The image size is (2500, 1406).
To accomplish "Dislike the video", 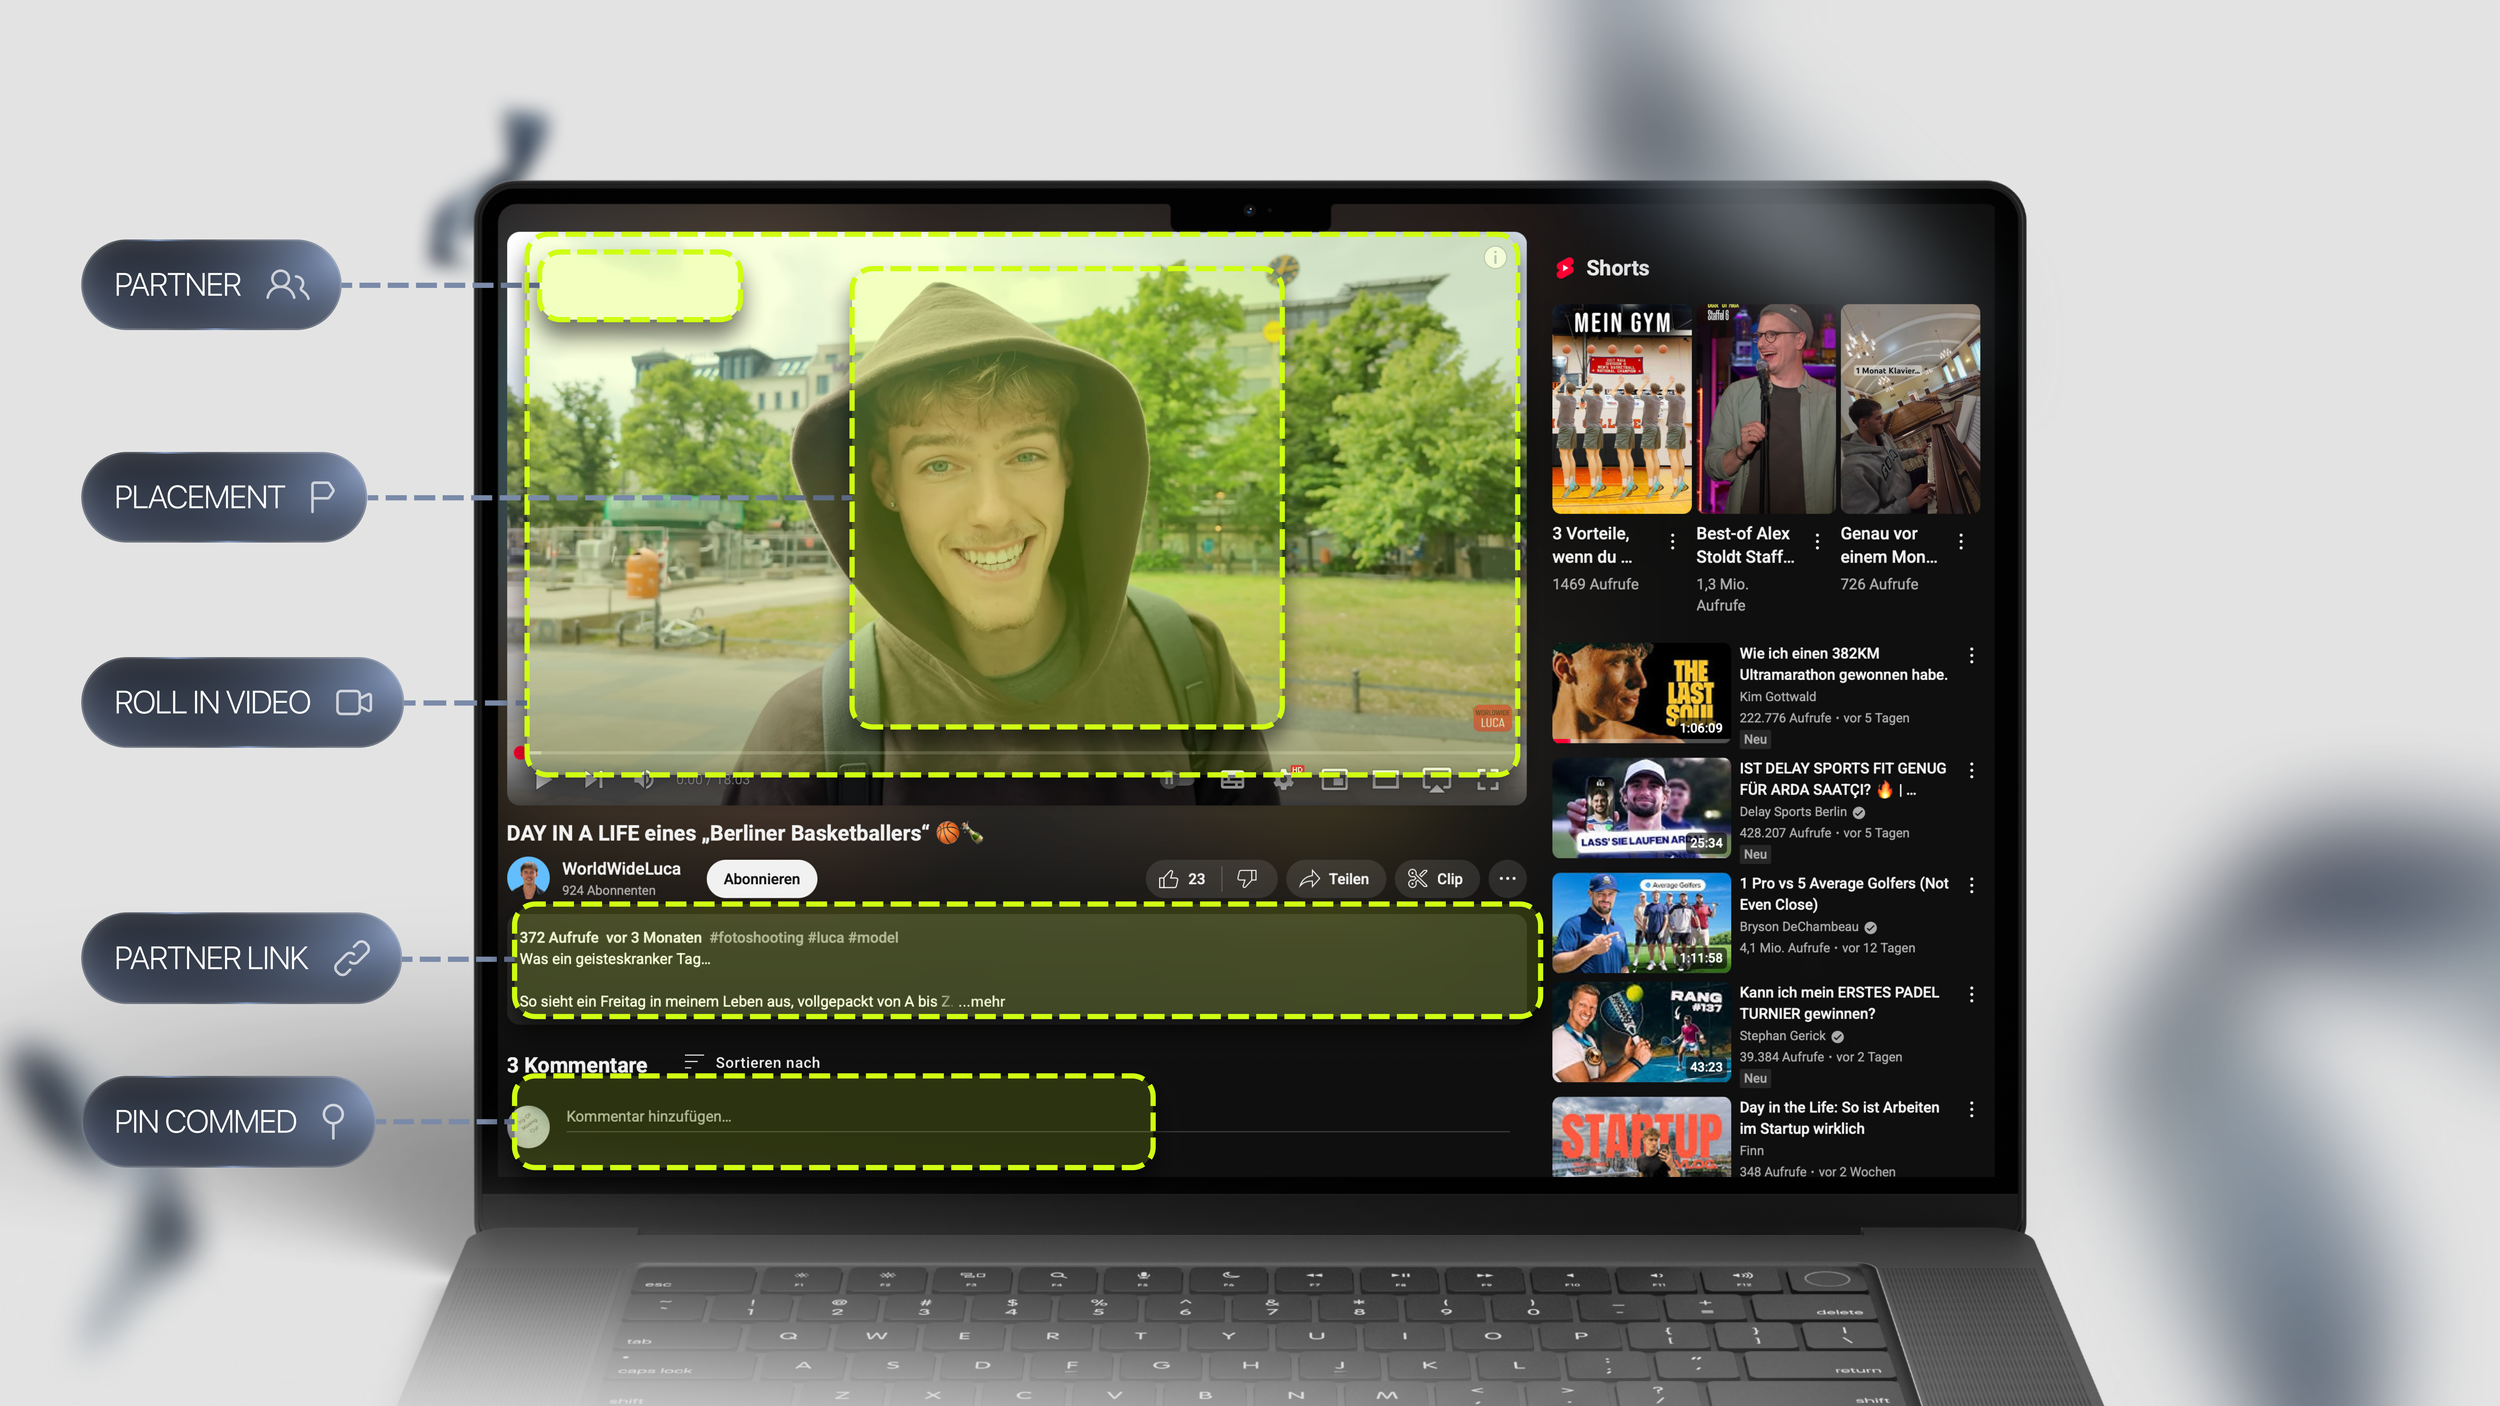I will pyautogui.click(x=1247, y=879).
